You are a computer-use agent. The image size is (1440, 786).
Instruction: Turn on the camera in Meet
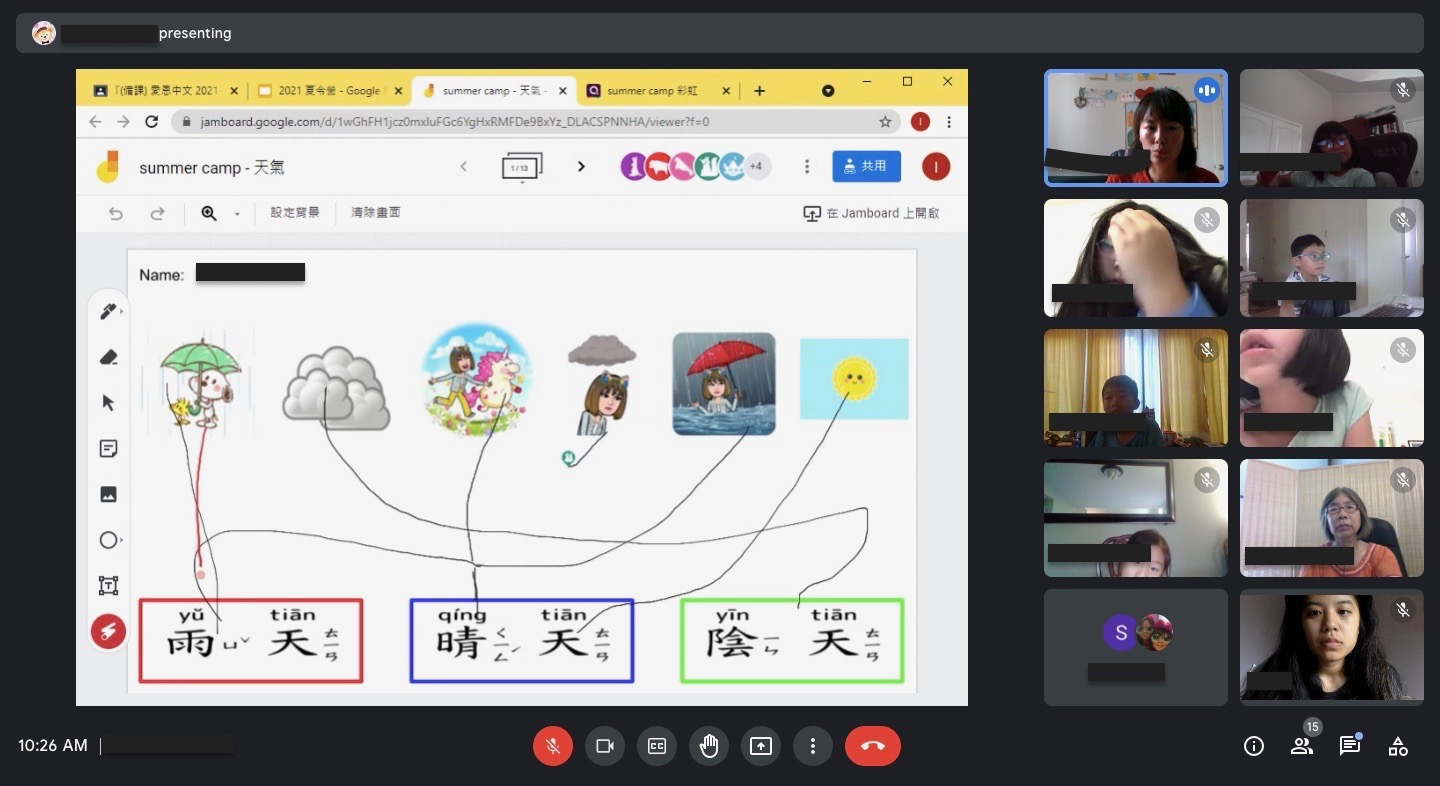[x=605, y=746]
